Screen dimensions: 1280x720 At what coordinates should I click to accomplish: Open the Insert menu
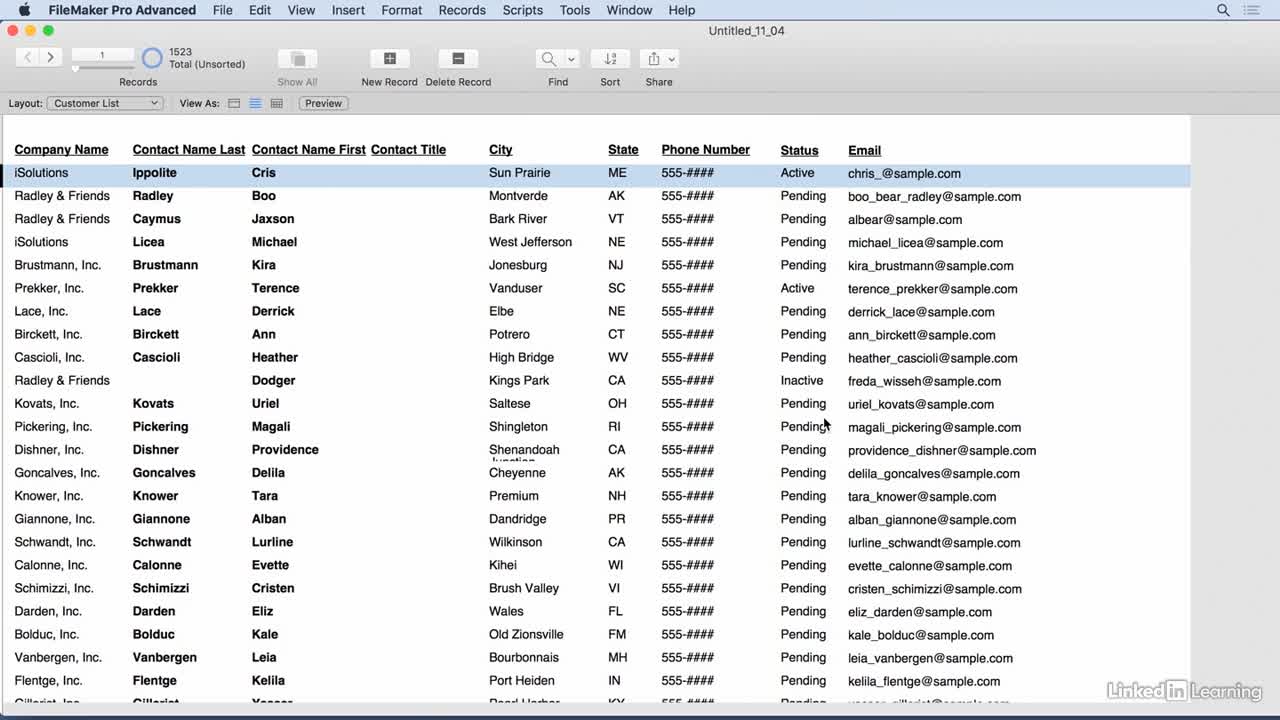point(348,10)
